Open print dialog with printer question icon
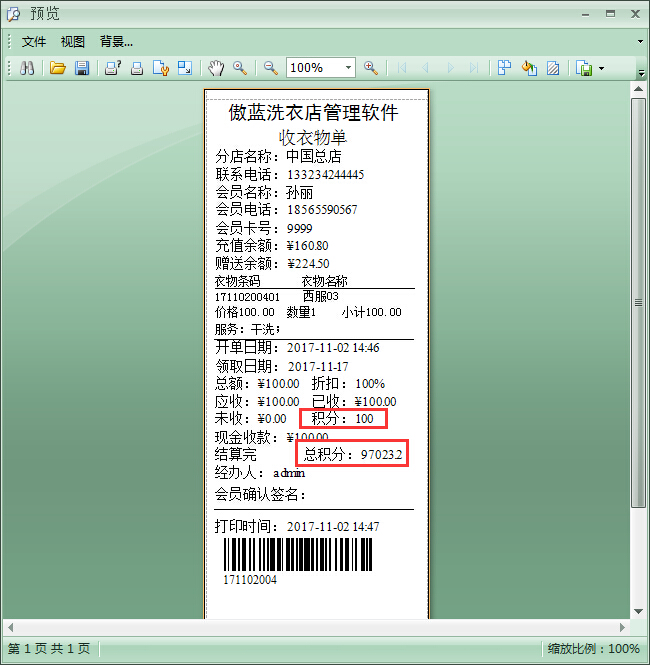Image resolution: width=650 pixels, height=665 pixels. pos(113,68)
